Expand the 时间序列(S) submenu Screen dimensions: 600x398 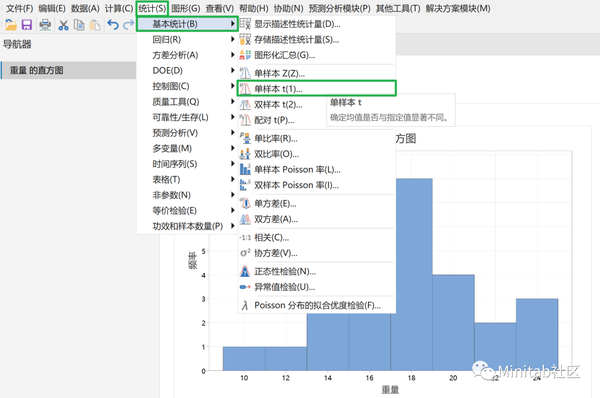188,164
